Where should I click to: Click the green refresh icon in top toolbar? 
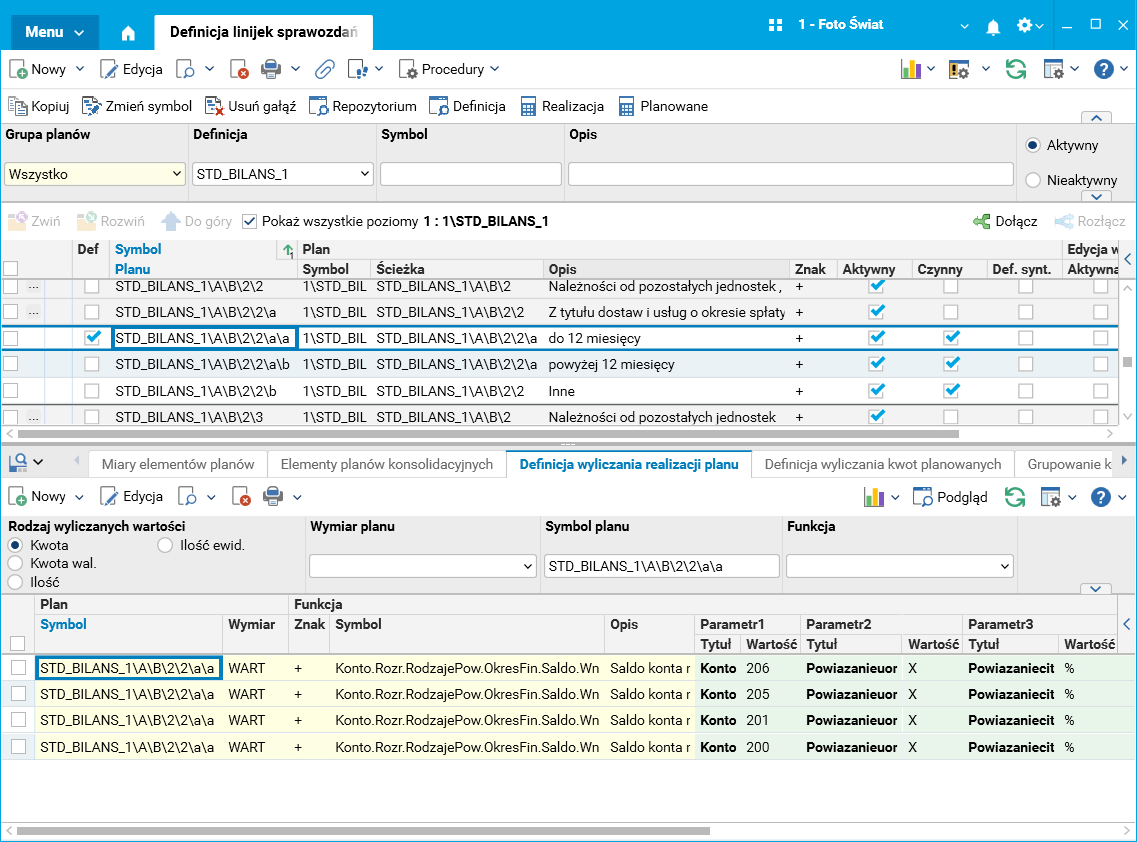1016,69
